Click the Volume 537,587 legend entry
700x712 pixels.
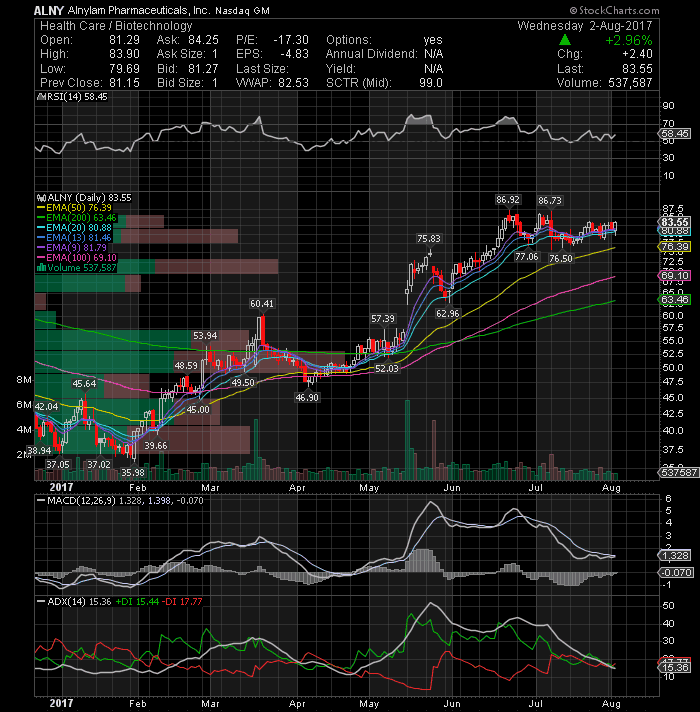(76, 267)
